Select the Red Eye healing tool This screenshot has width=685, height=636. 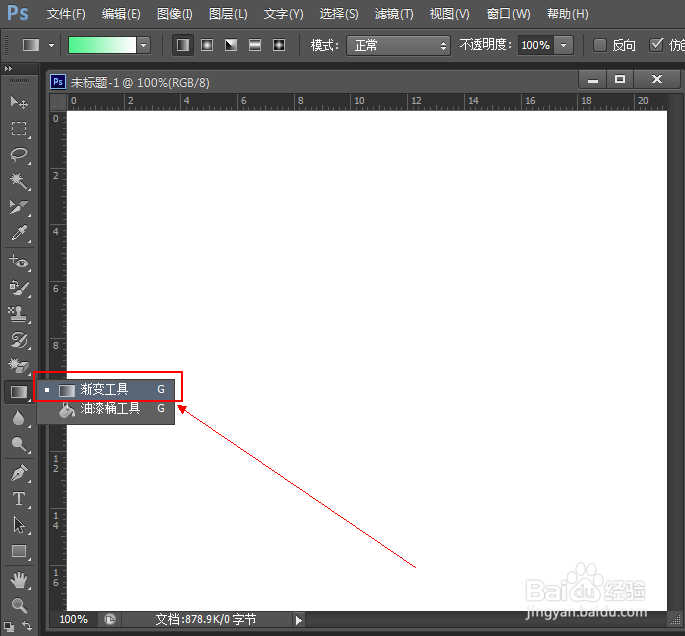[19, 261]
